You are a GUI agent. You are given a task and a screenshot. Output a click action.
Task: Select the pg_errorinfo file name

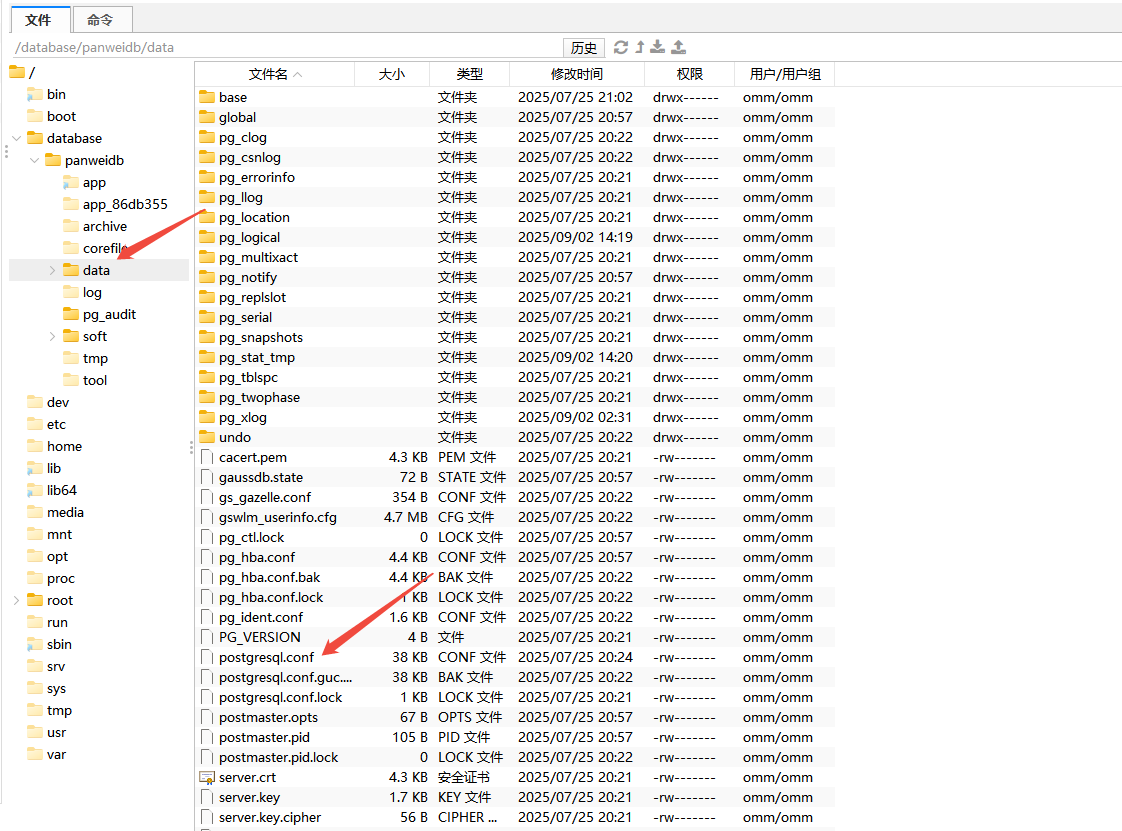257,178
